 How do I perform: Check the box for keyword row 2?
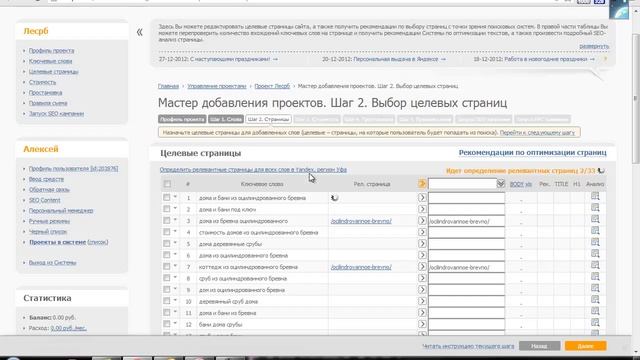coord(167,209)
